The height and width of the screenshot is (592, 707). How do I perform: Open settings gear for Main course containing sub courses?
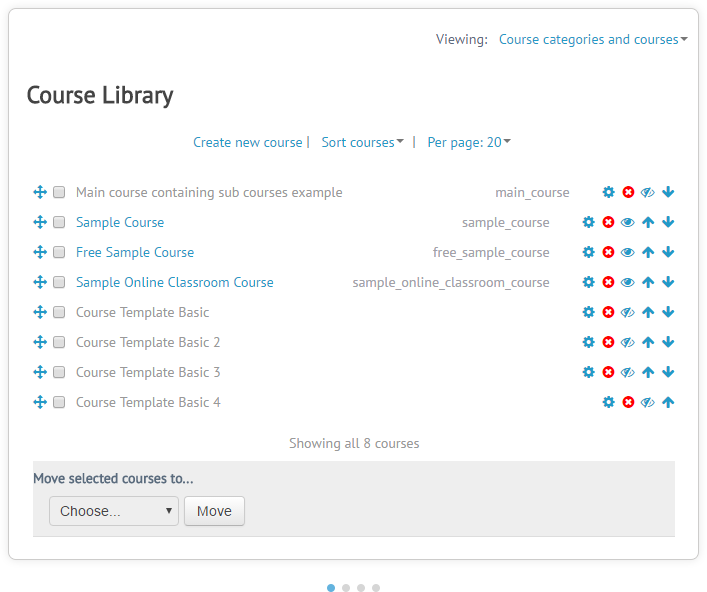[x=608, y=193]
